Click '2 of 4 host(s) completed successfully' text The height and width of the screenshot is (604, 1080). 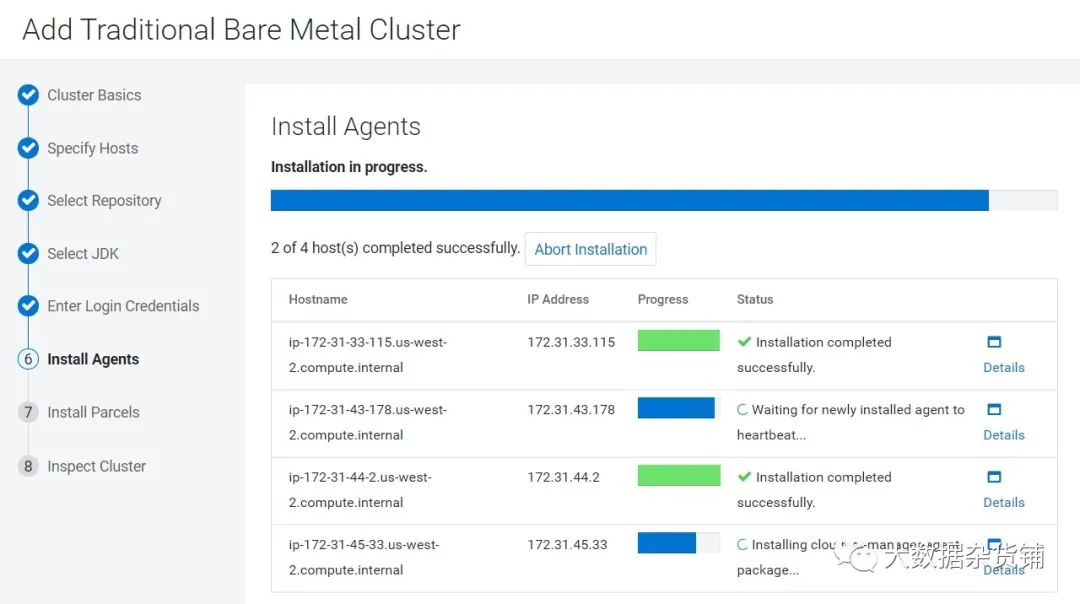click(395, 248)
